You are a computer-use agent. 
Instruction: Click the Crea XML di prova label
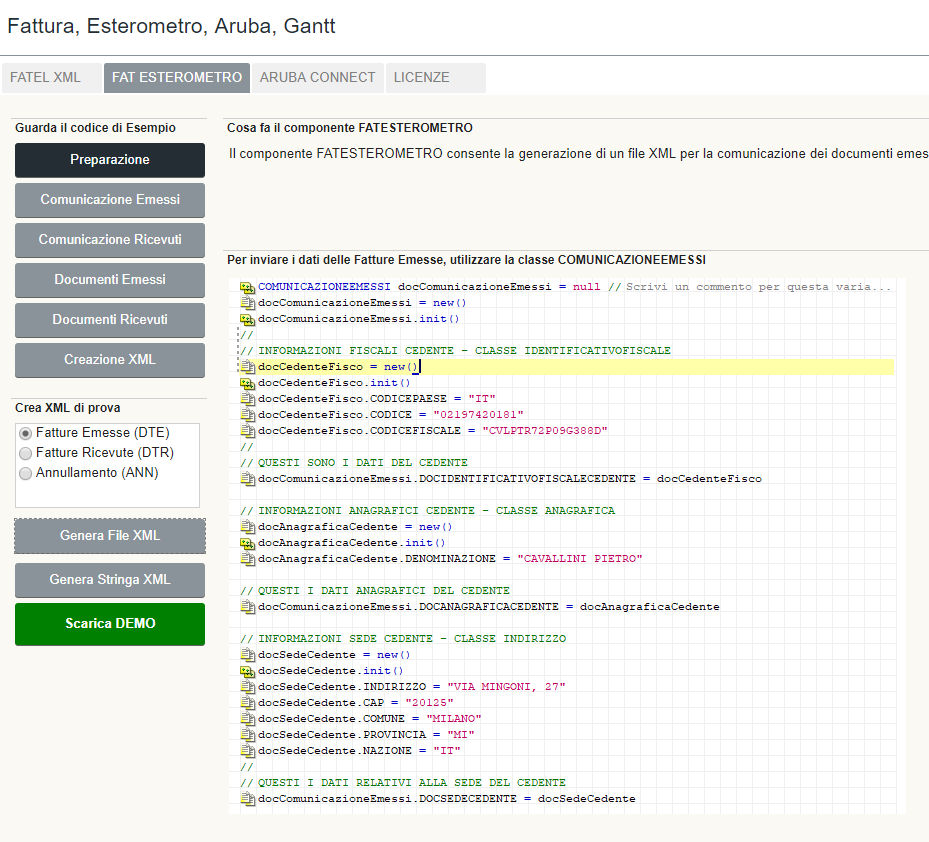[x=68, y=408]
